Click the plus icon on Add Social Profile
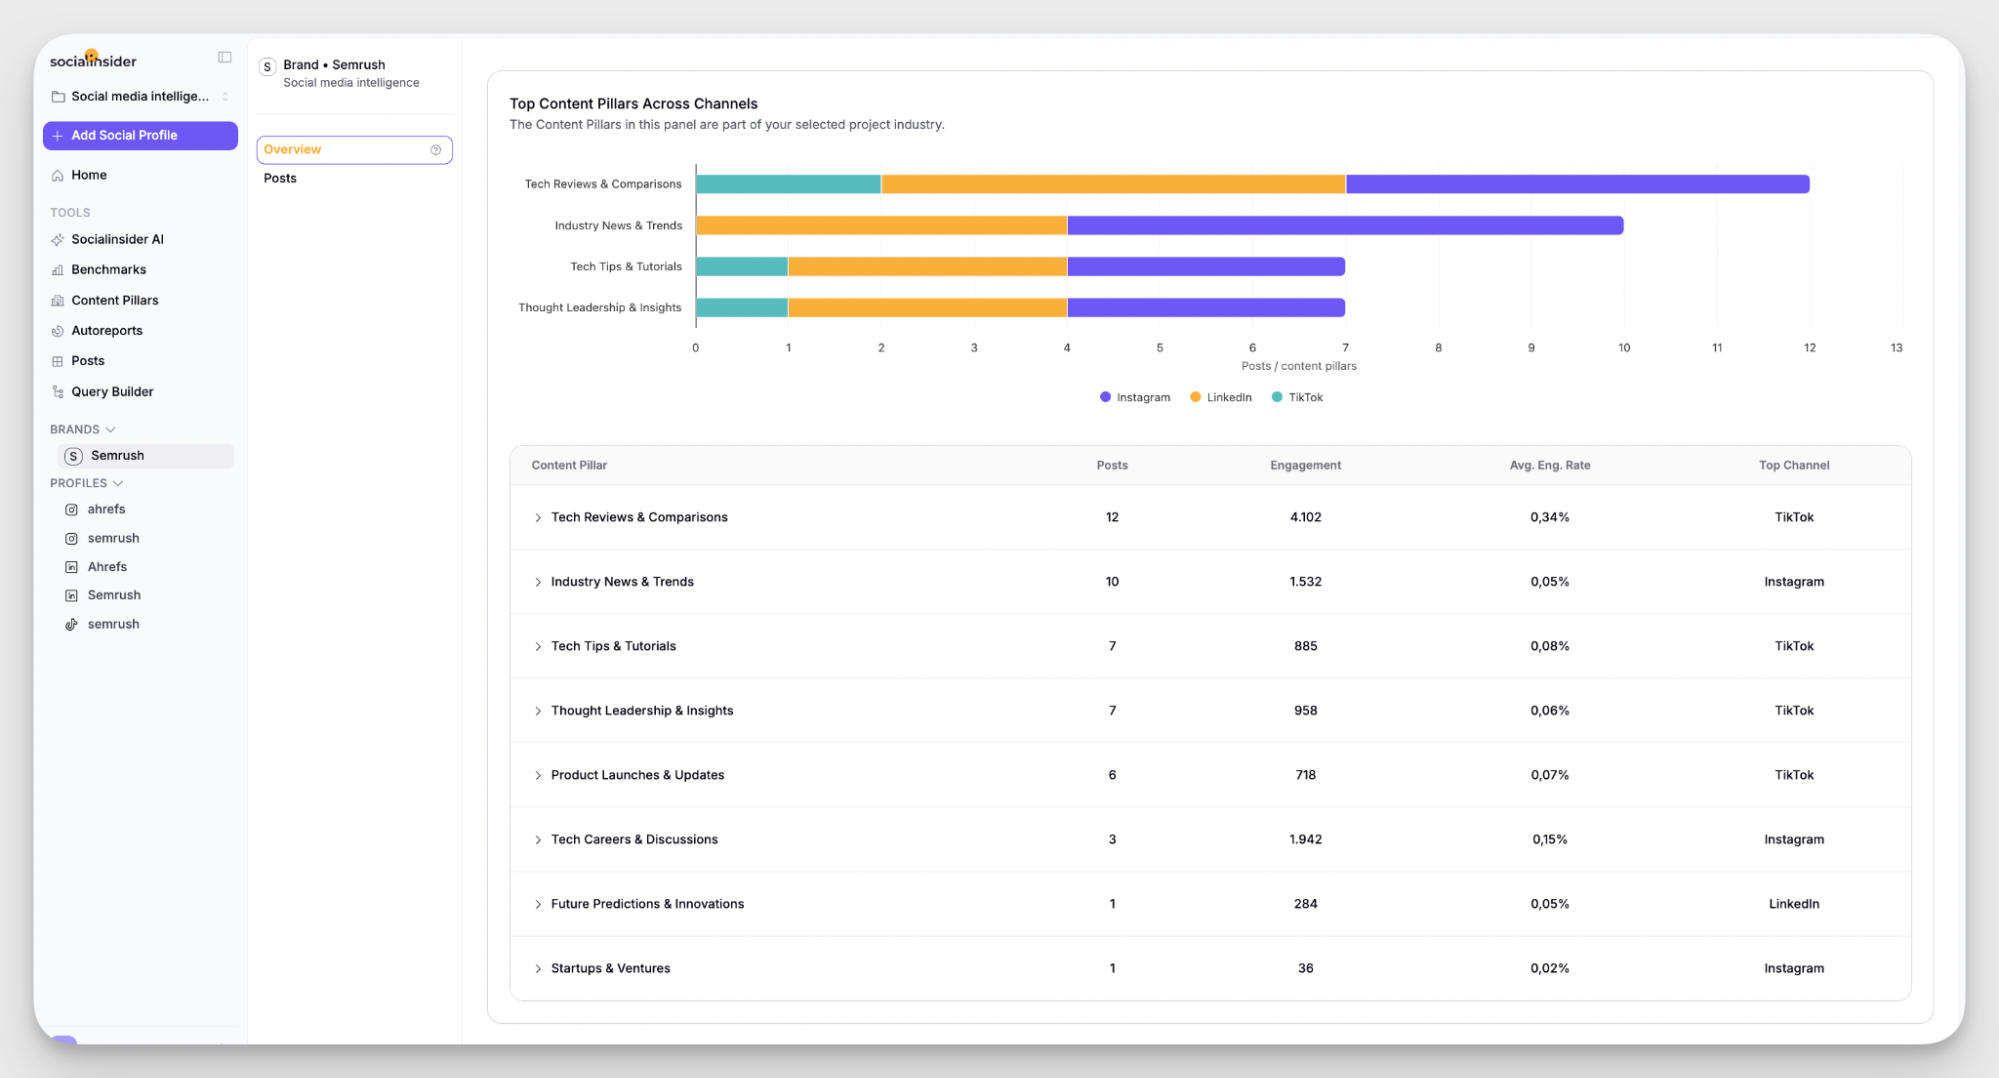Screen dimensions: 1999x1078 [x=58, y=136]
